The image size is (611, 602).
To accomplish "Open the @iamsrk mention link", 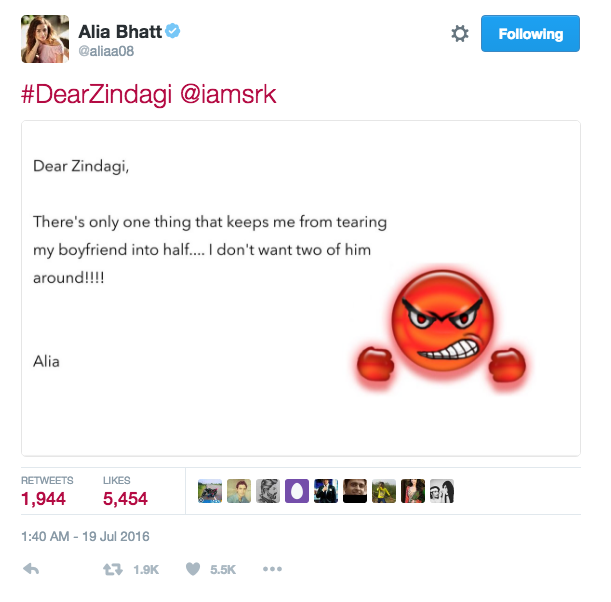I will click(228, 95).
